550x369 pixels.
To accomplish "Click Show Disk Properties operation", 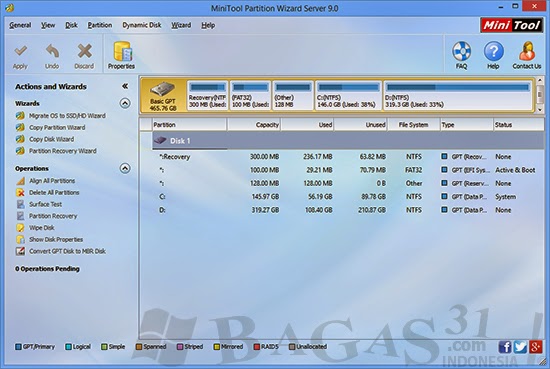I will [56, 240].
